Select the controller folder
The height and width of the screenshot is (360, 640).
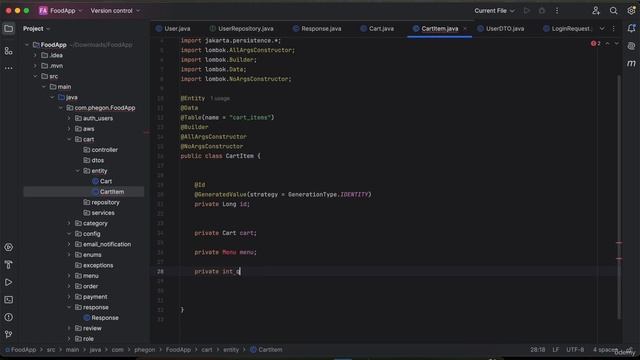[x=104, y=150]
